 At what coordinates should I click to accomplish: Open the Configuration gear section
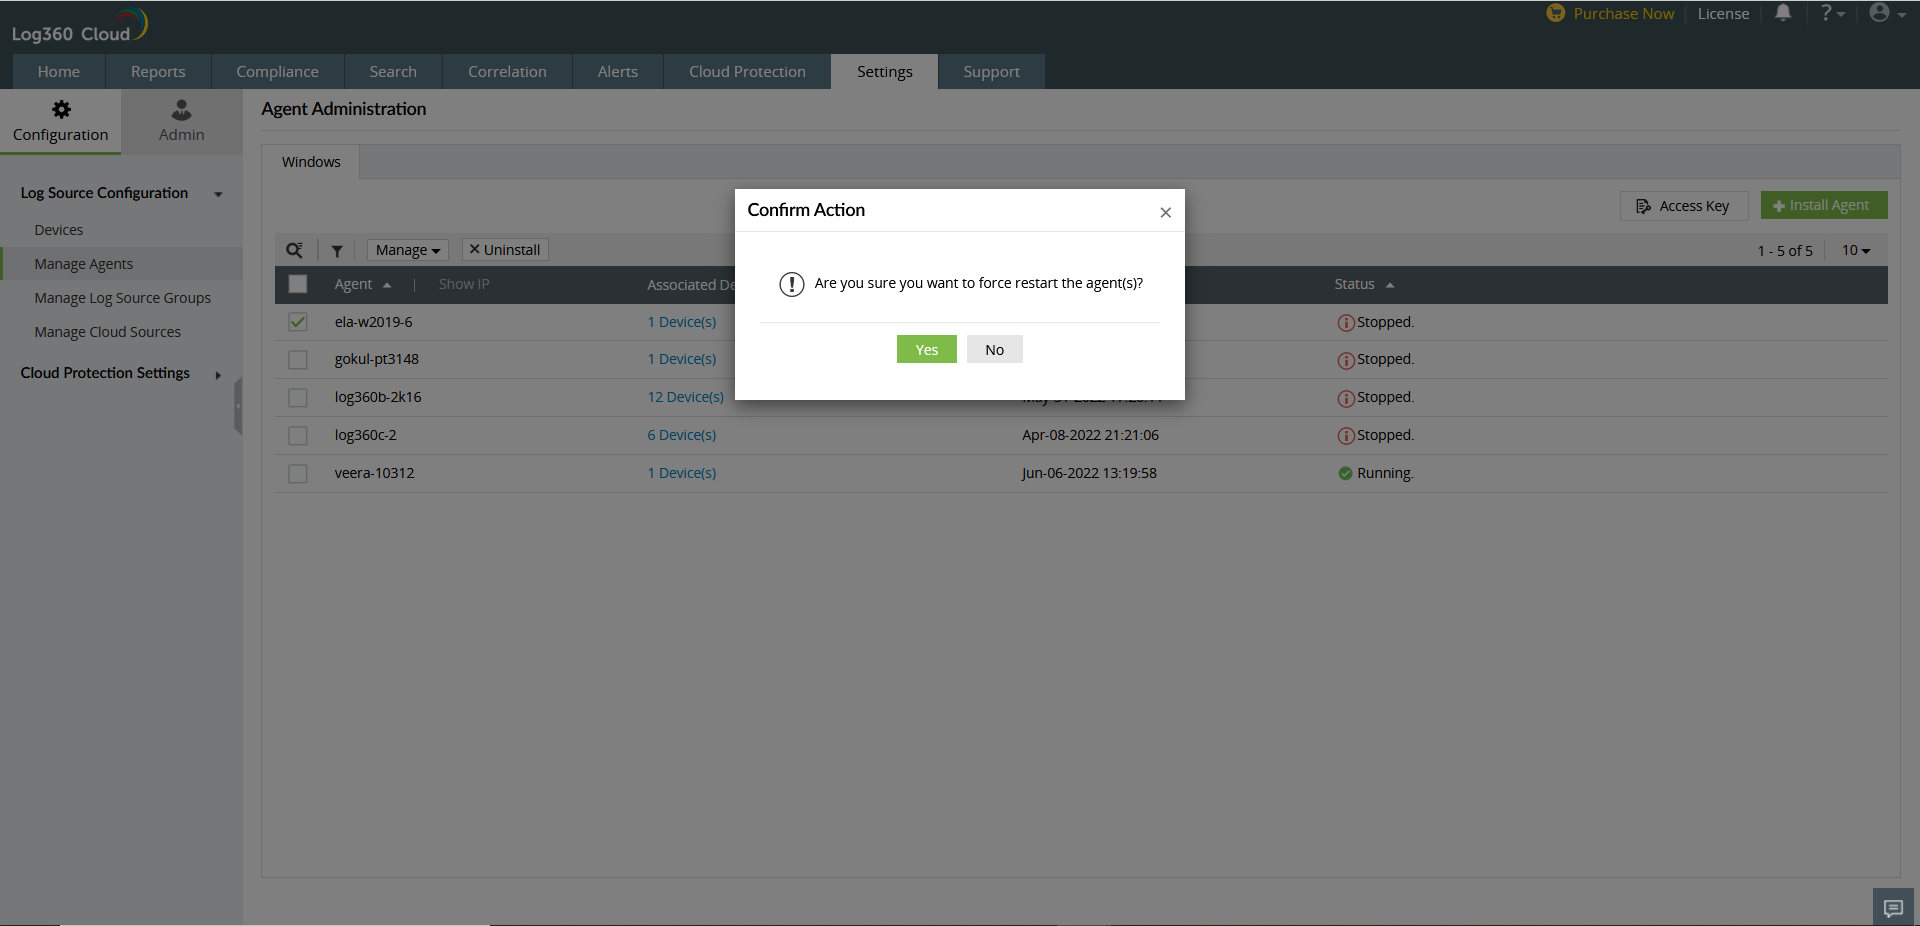[61, 121]
